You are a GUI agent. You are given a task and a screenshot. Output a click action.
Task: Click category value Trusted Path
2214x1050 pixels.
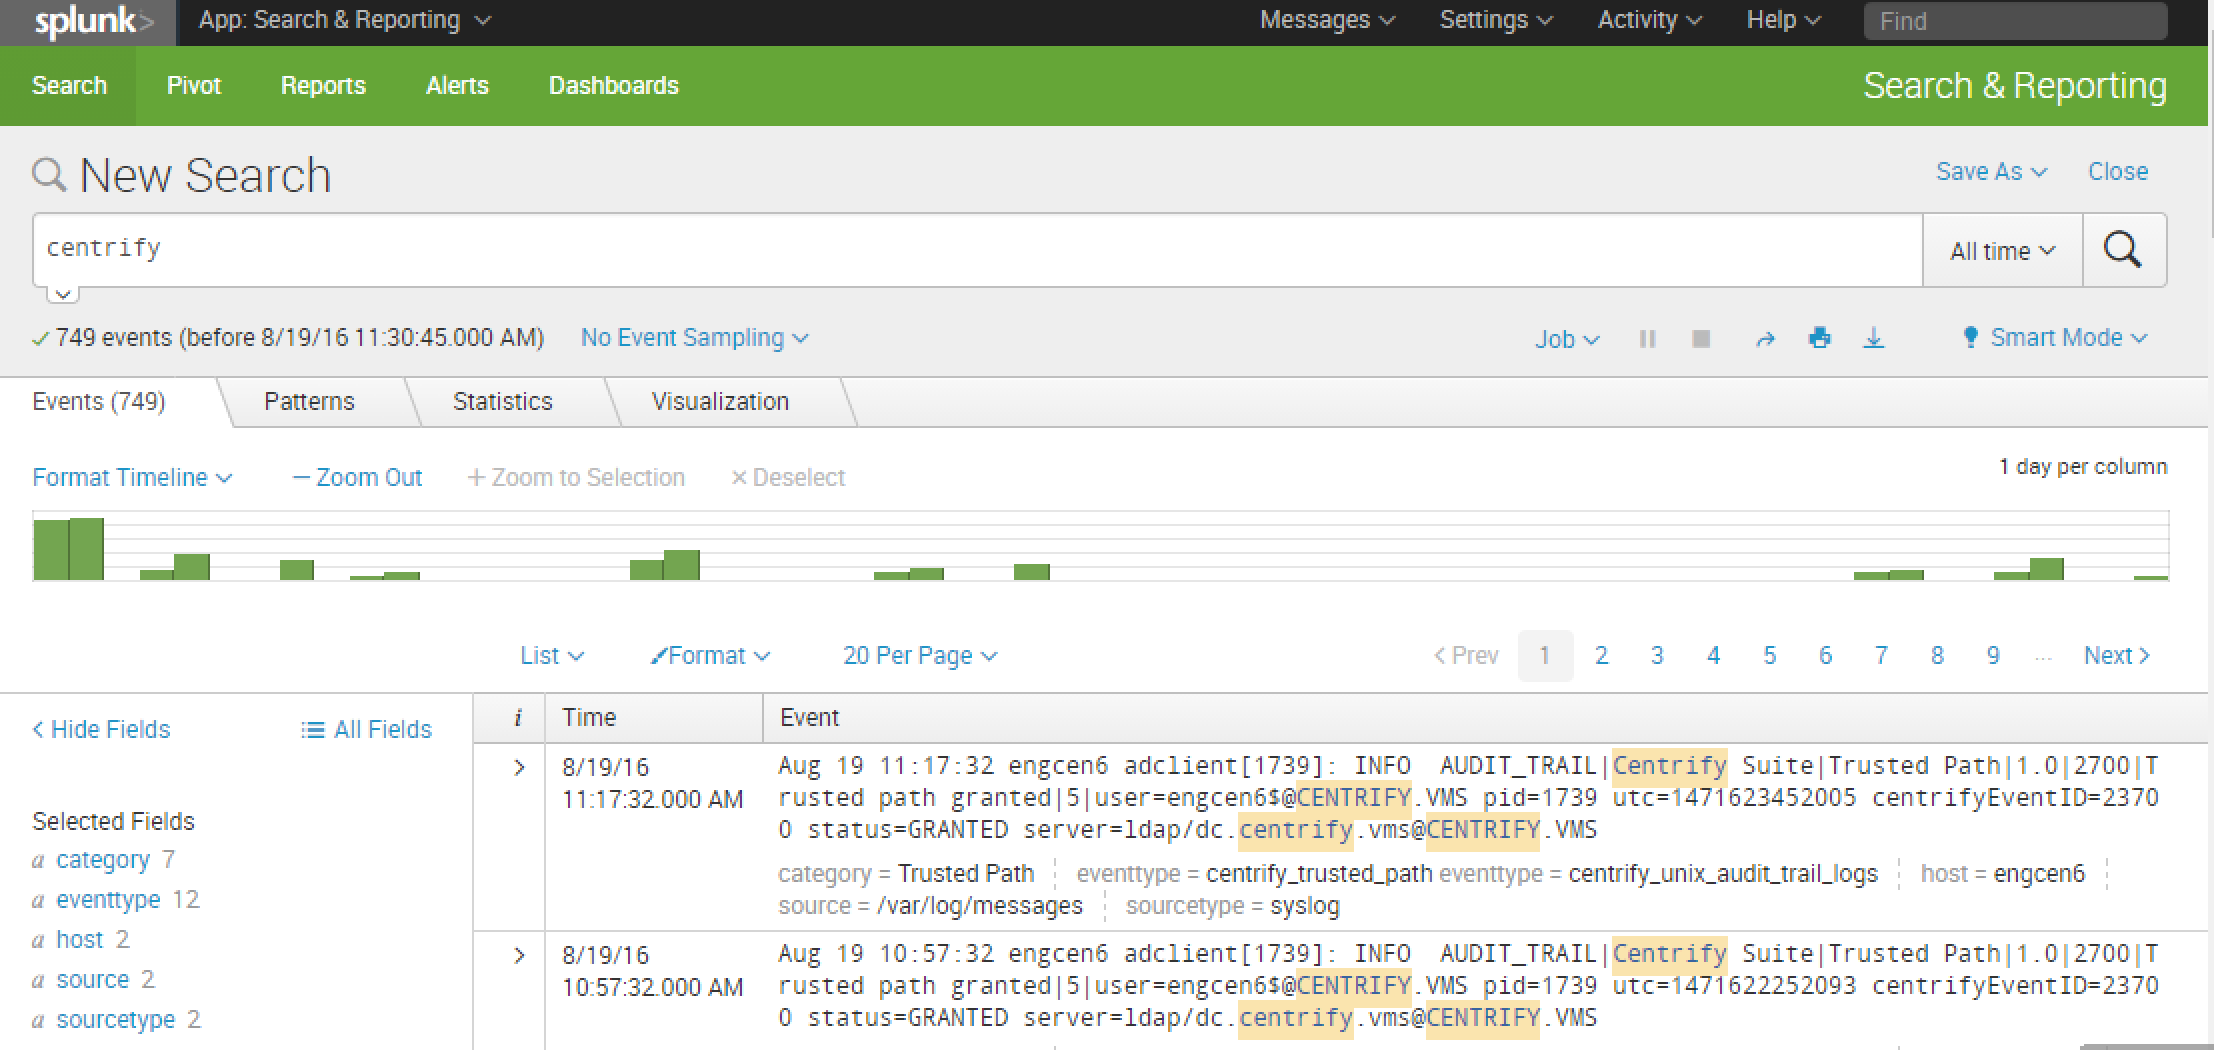tap(965, 874)
